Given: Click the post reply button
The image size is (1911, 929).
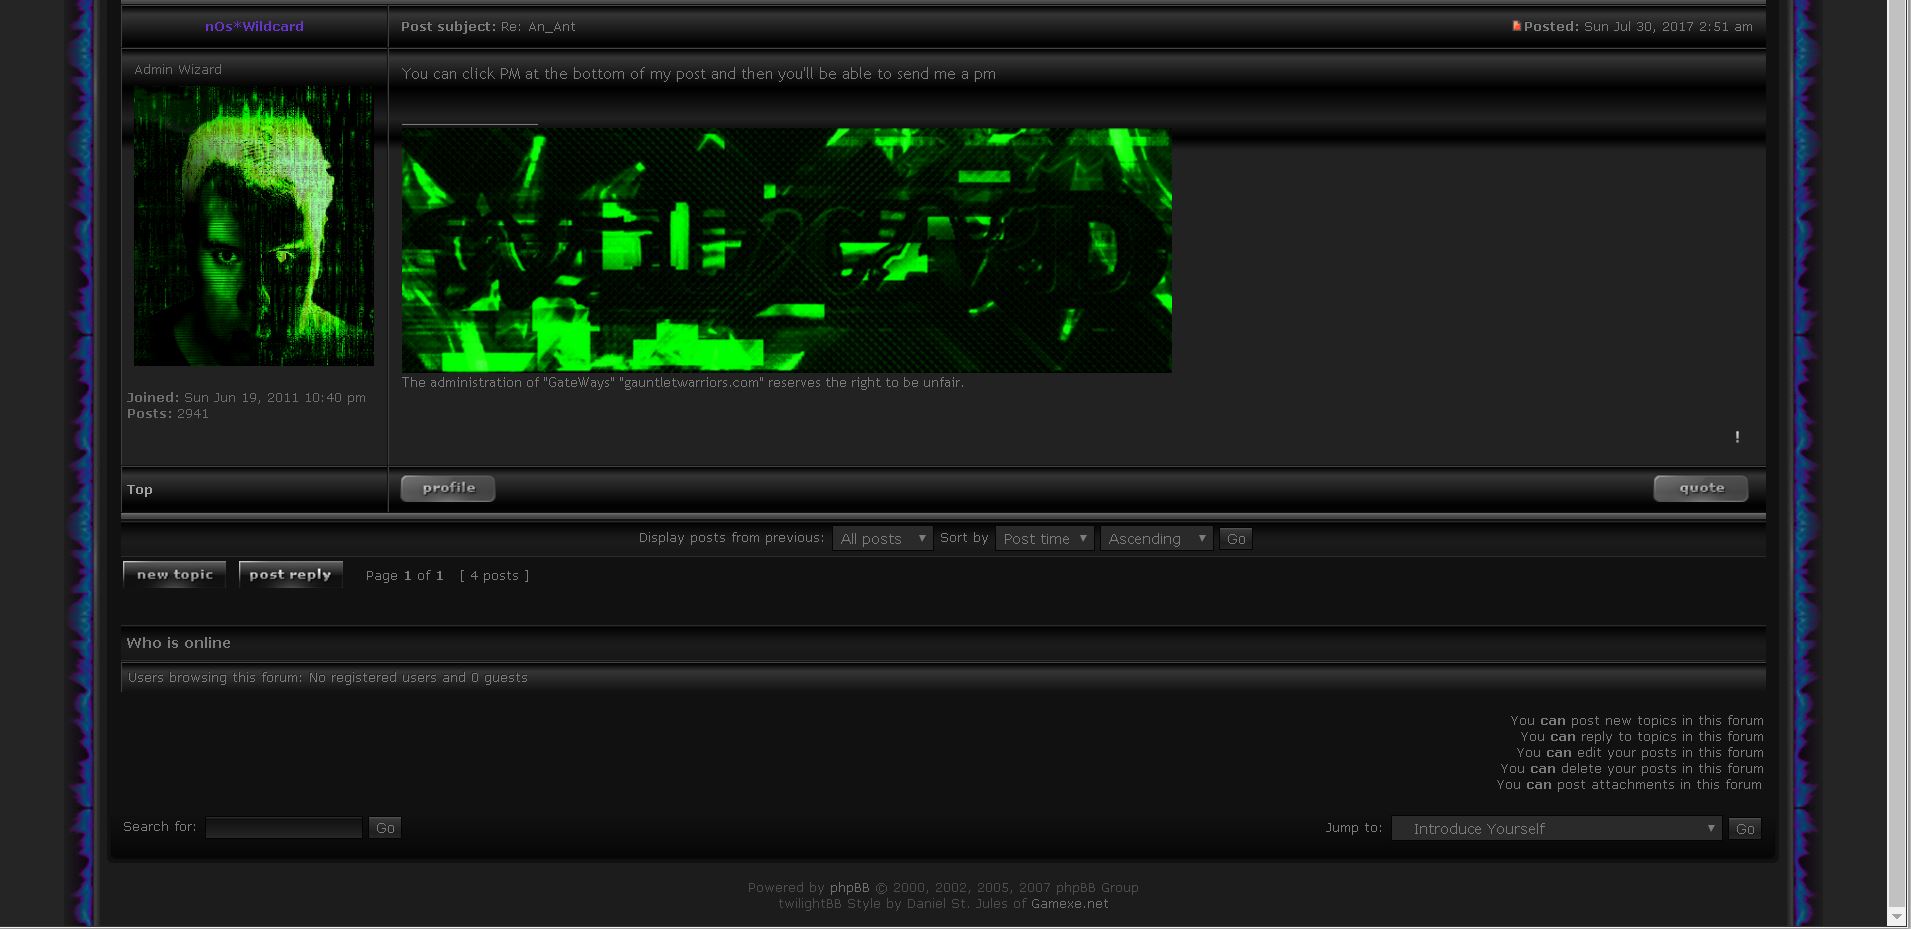Looking at the screenshot, I should [x=290, y=575].
